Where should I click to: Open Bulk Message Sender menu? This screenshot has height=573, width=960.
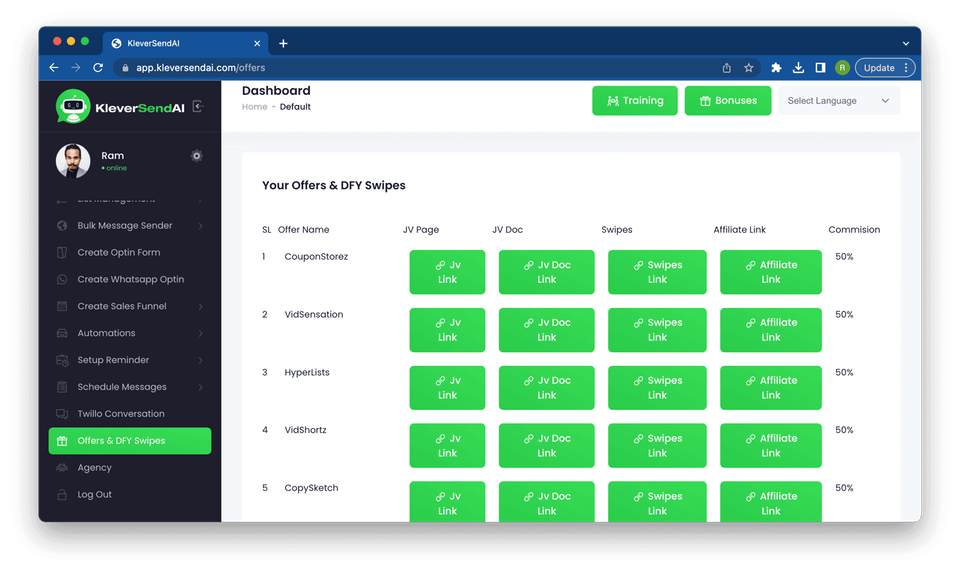[130, 226]
